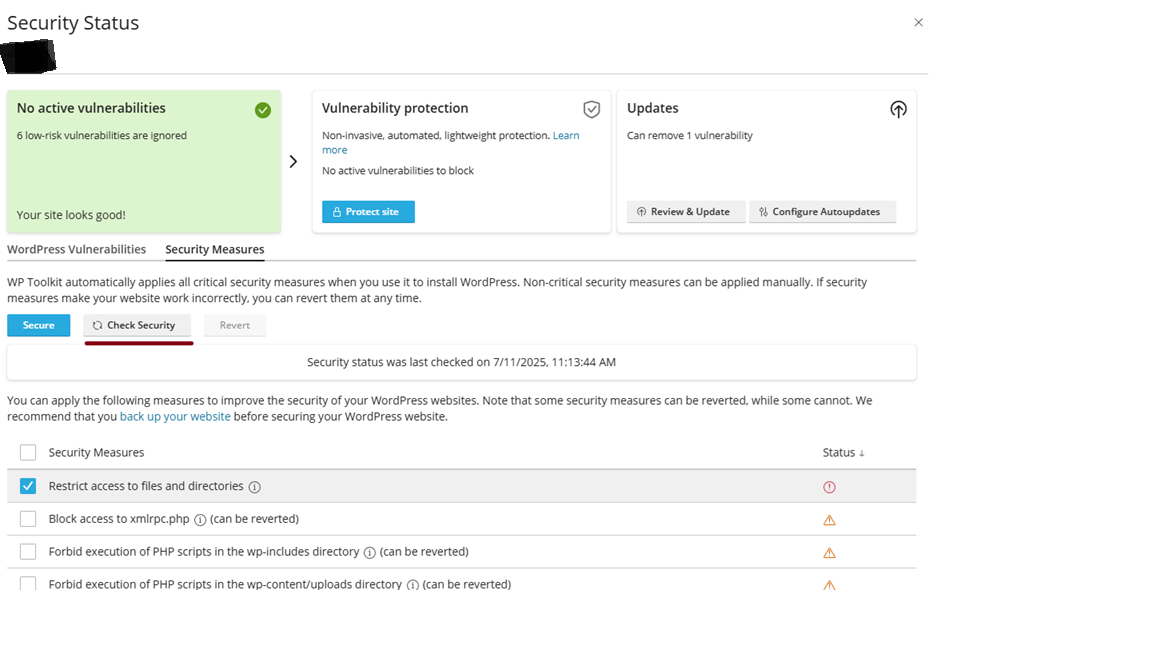Click Review & Update button
1152x648 pixels.
tap(686, 212)
